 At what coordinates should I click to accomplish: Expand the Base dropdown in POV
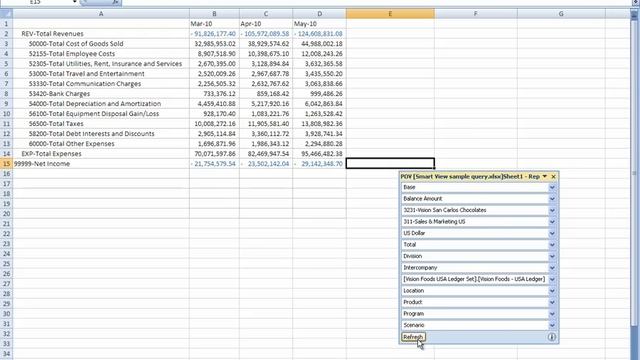(552, 187)
